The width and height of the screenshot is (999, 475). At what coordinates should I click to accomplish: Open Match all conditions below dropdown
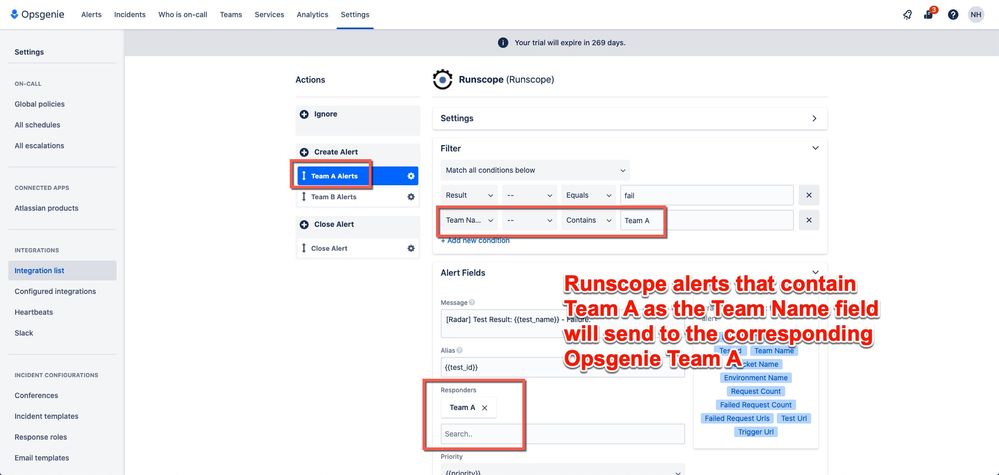(x=535, y=171)
